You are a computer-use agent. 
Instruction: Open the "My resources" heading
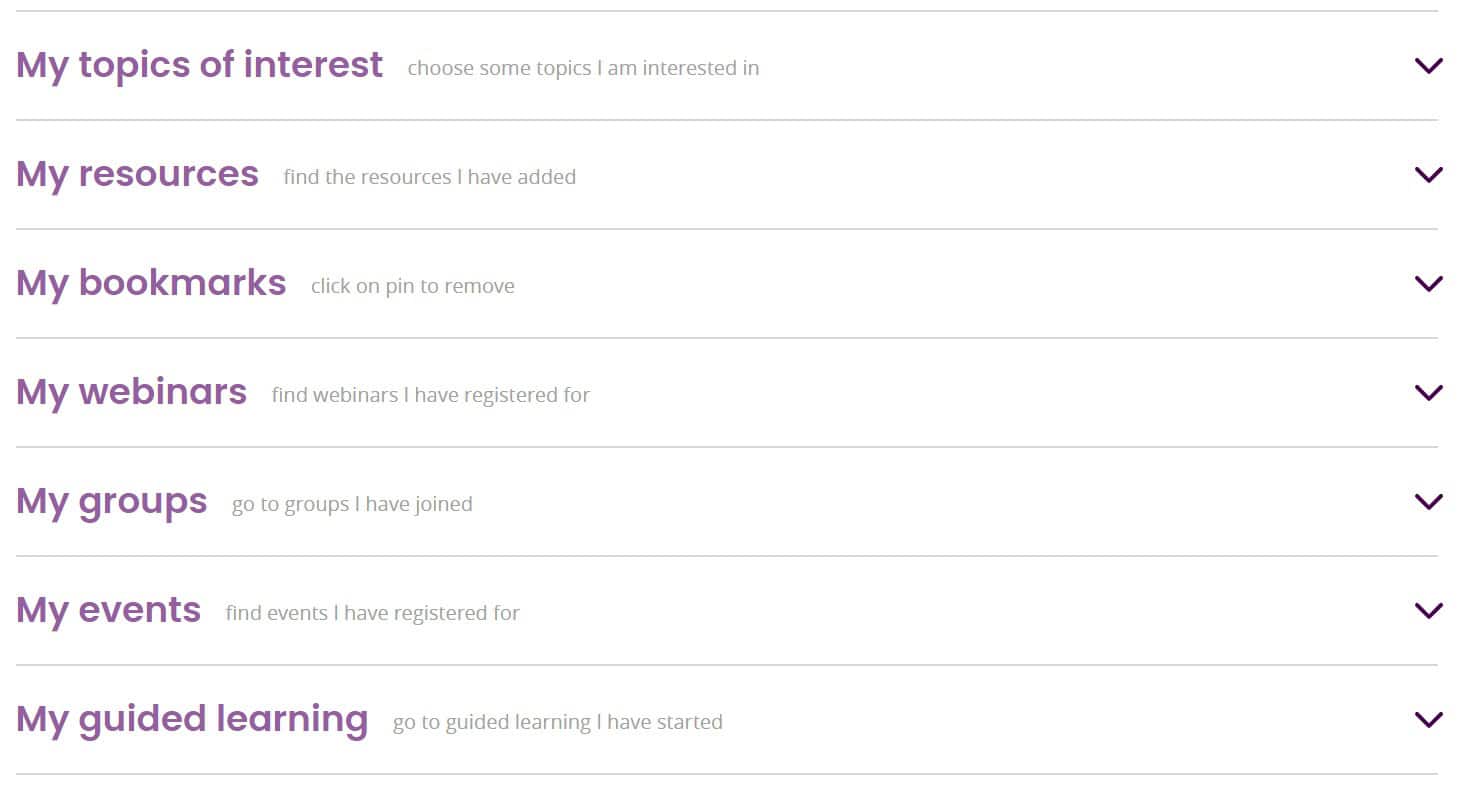(137, 174)
